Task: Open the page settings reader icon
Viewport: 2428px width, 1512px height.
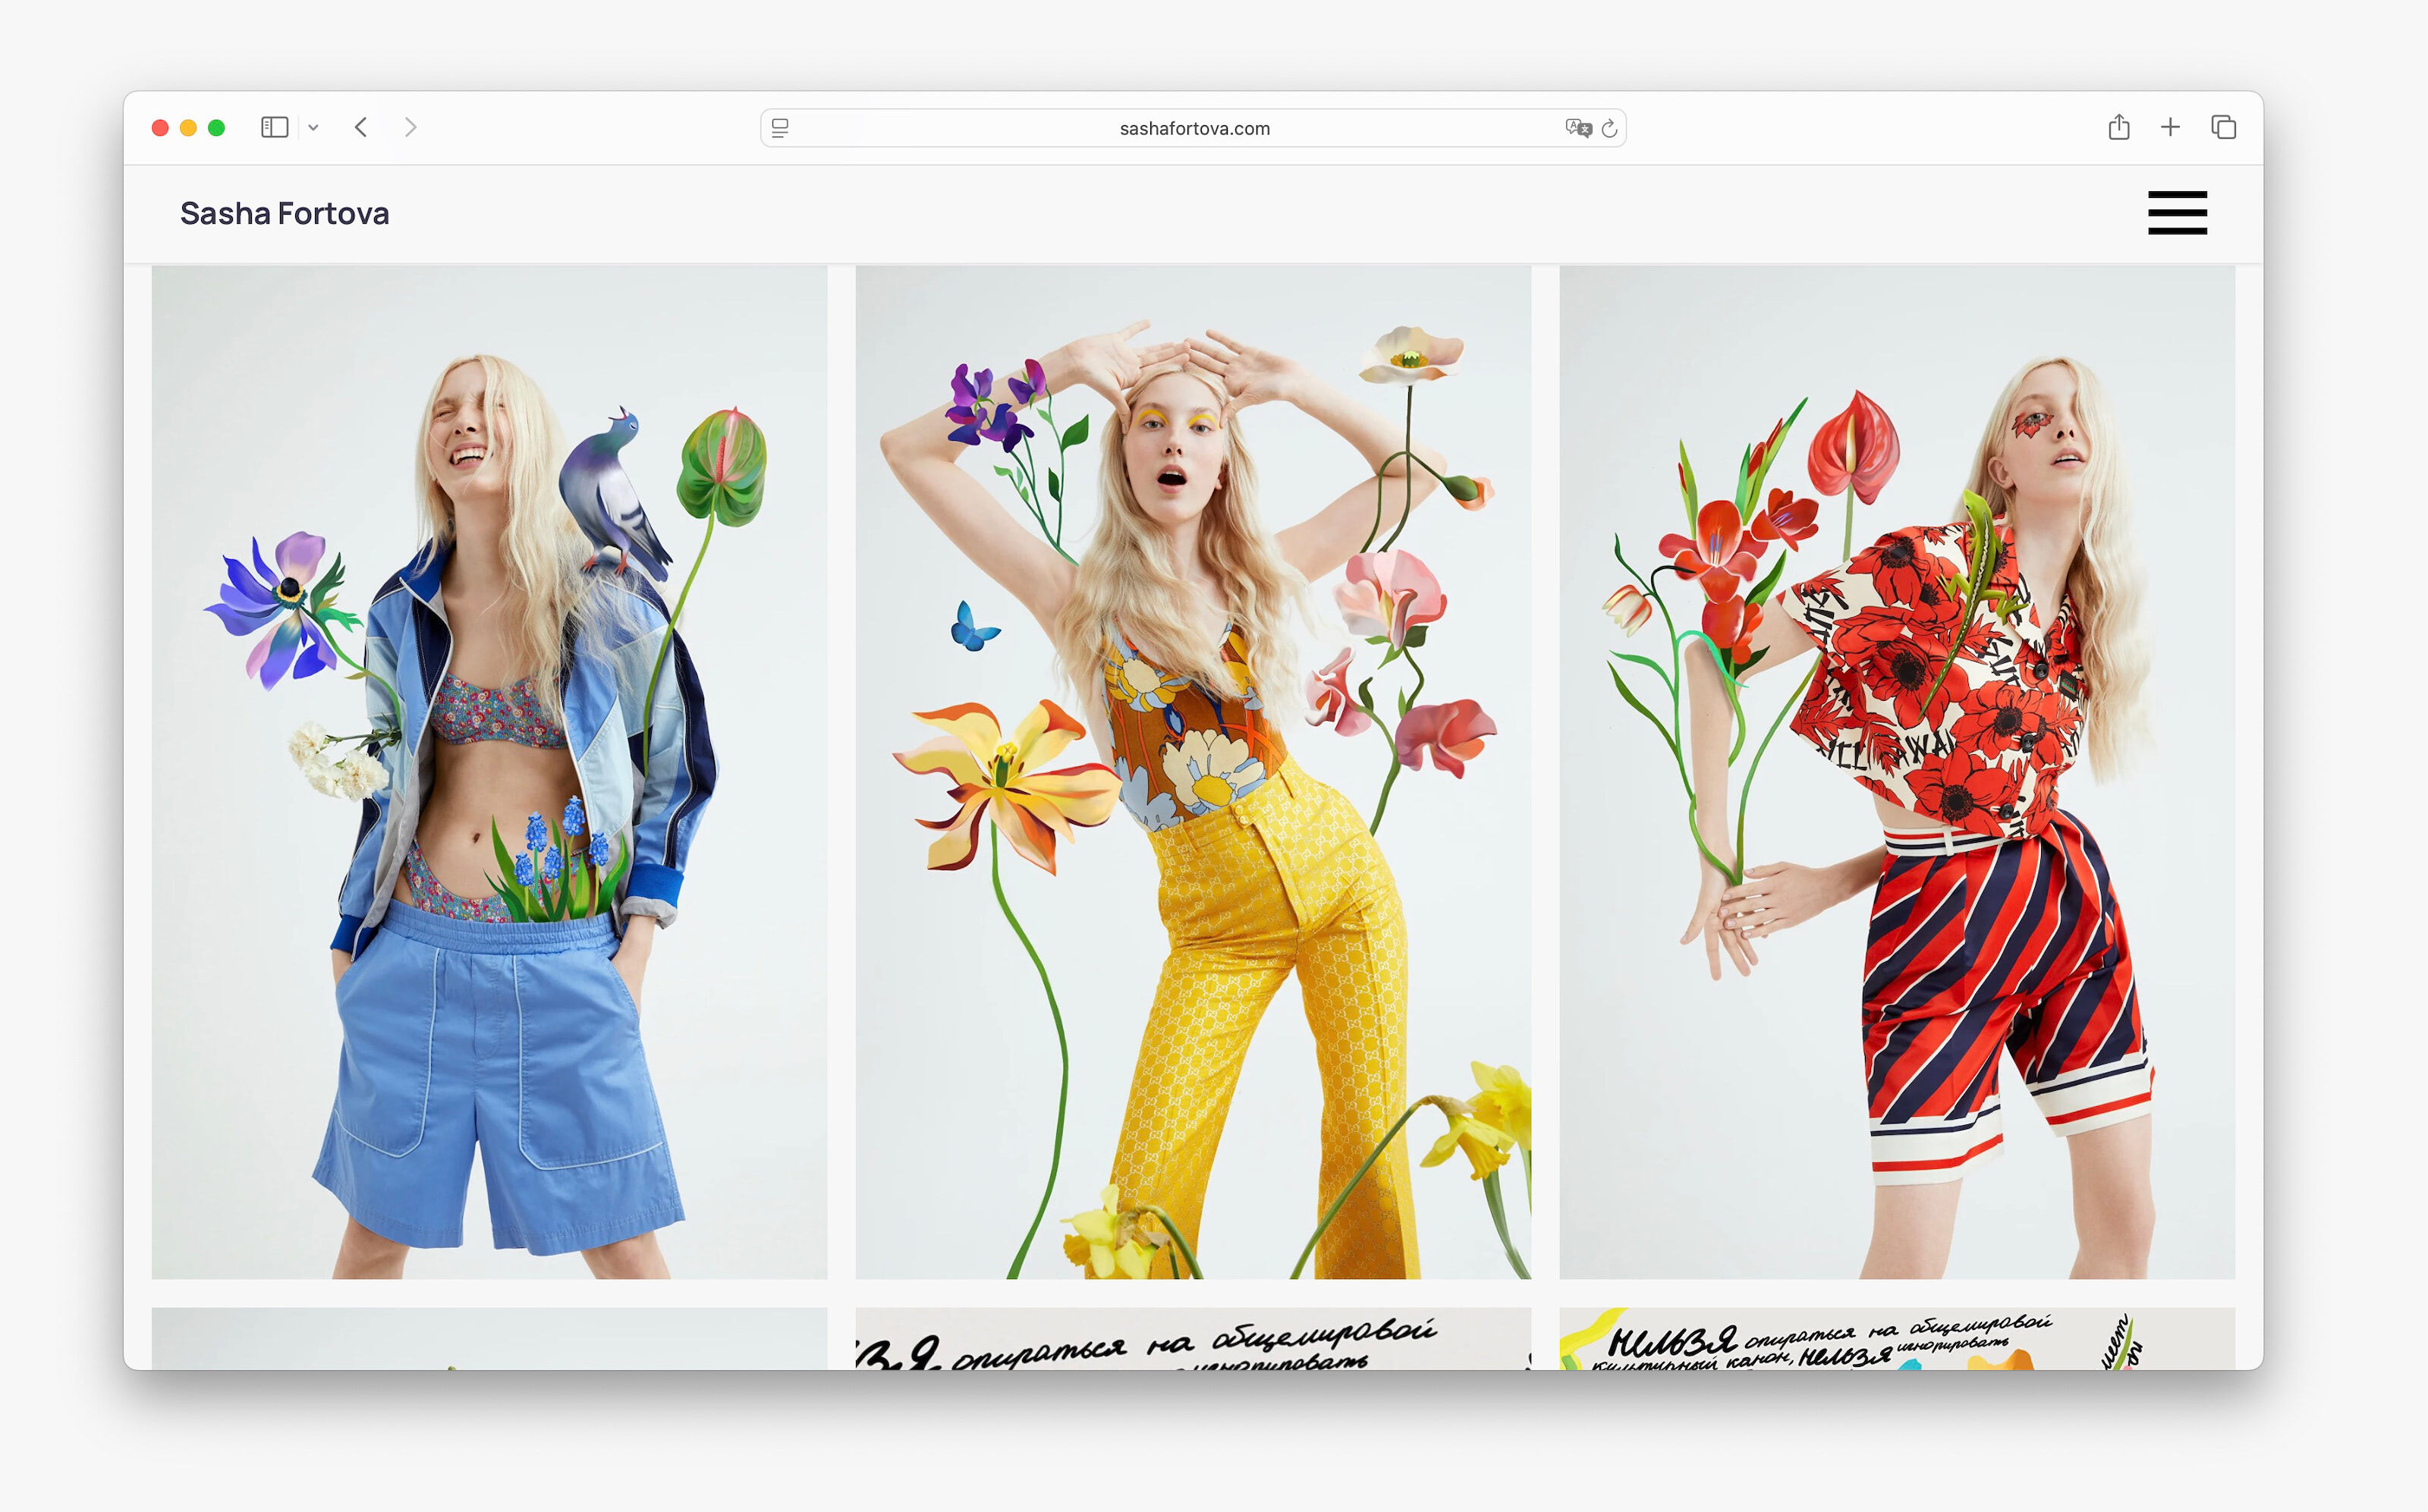Action: tap(780, 128)
